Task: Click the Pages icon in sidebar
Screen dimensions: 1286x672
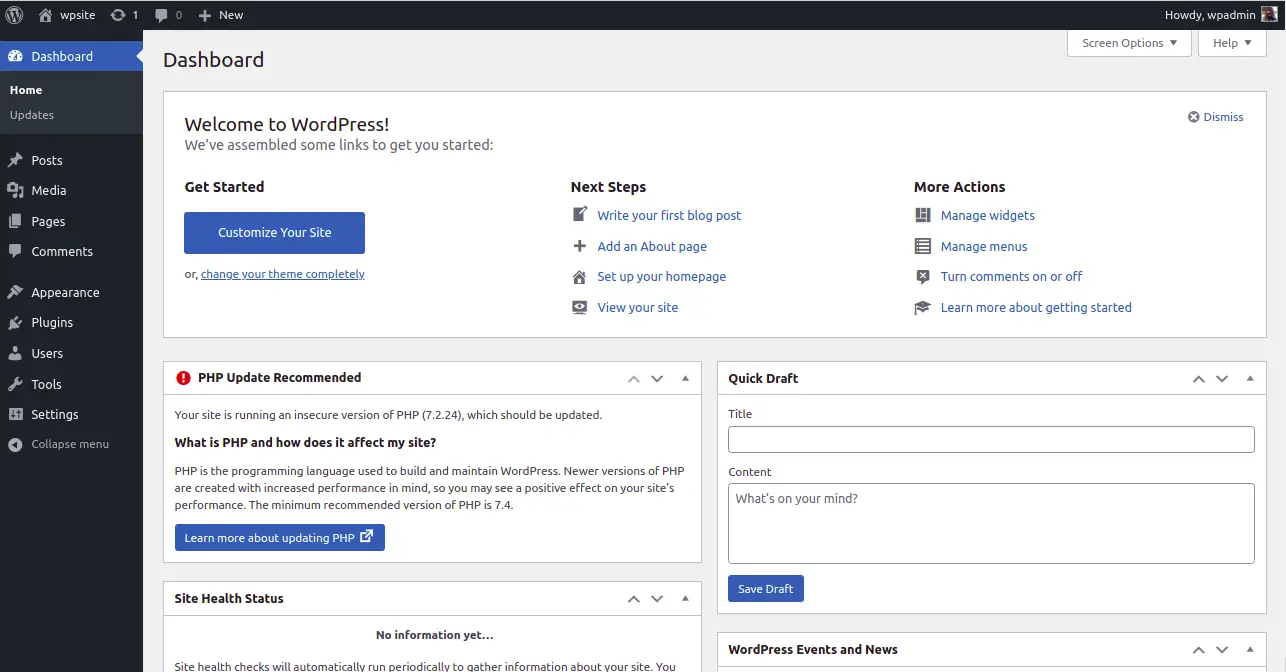Action: click(15, 221)
